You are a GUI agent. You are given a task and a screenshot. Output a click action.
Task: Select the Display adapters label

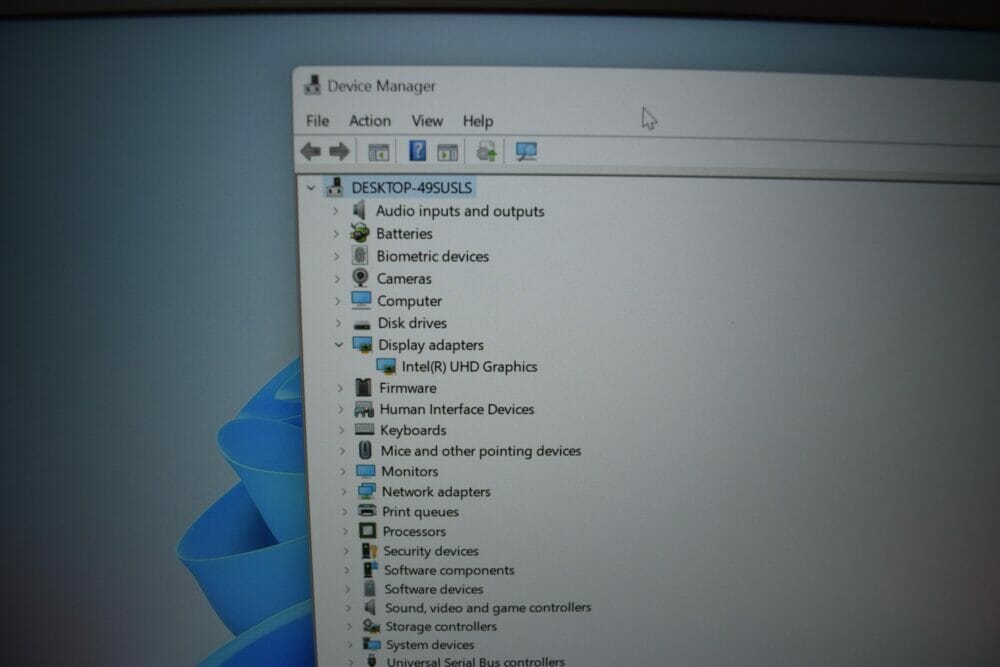[x=430, y=345]
